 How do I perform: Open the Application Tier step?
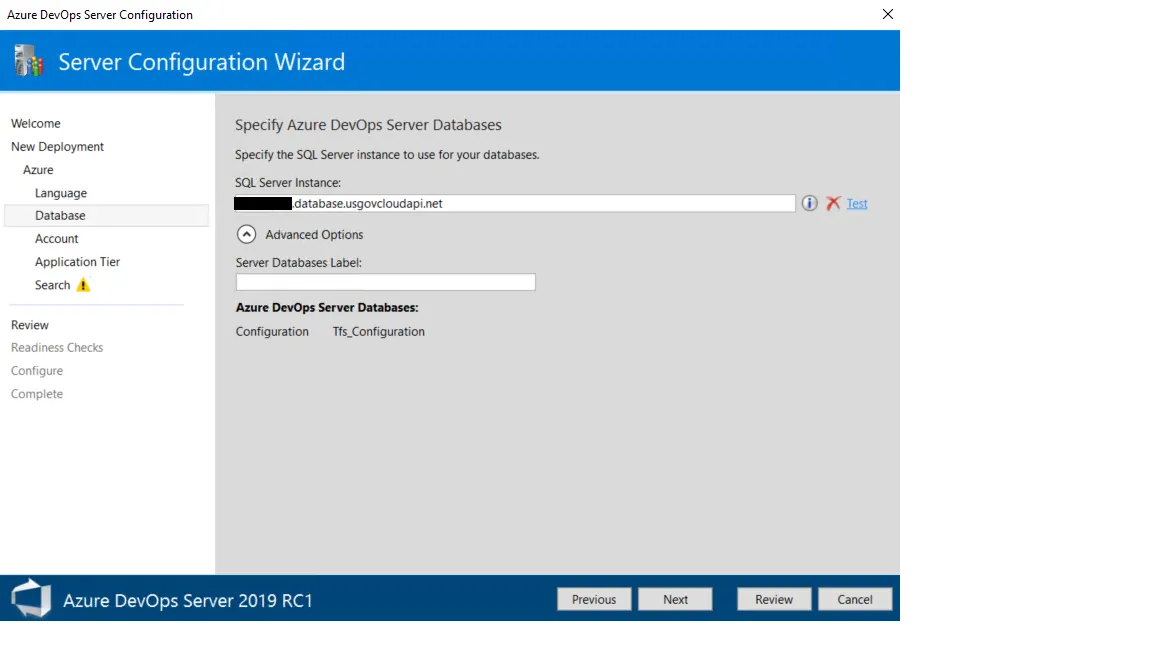click(x=77, y=262)
